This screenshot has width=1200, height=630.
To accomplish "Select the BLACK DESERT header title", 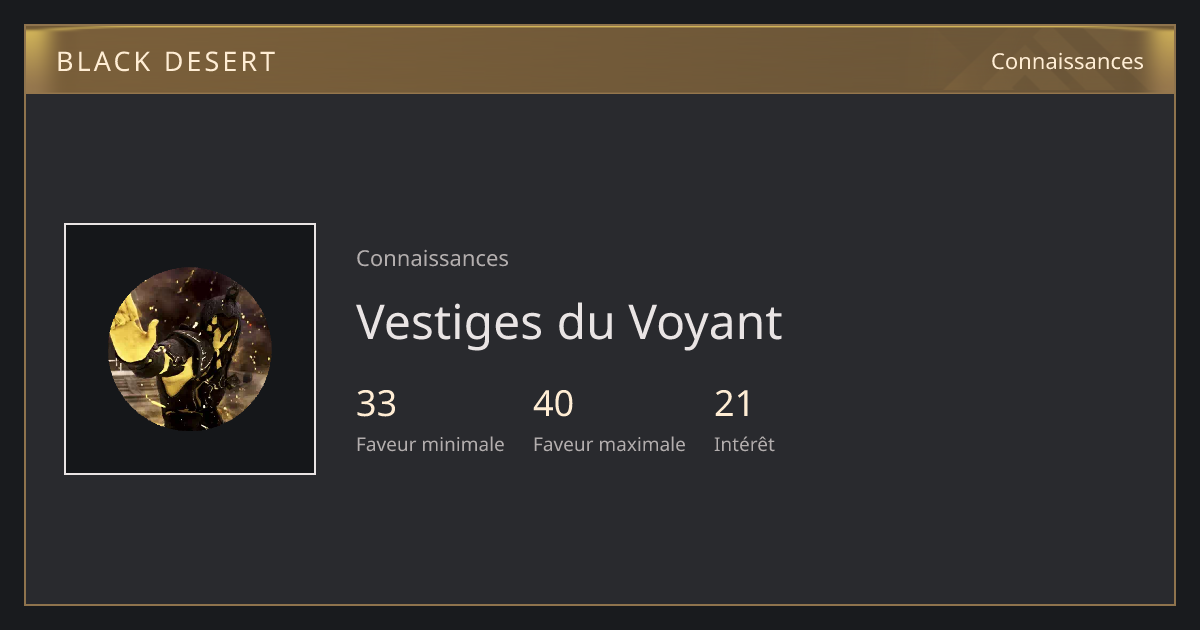I will click(166, 62).
